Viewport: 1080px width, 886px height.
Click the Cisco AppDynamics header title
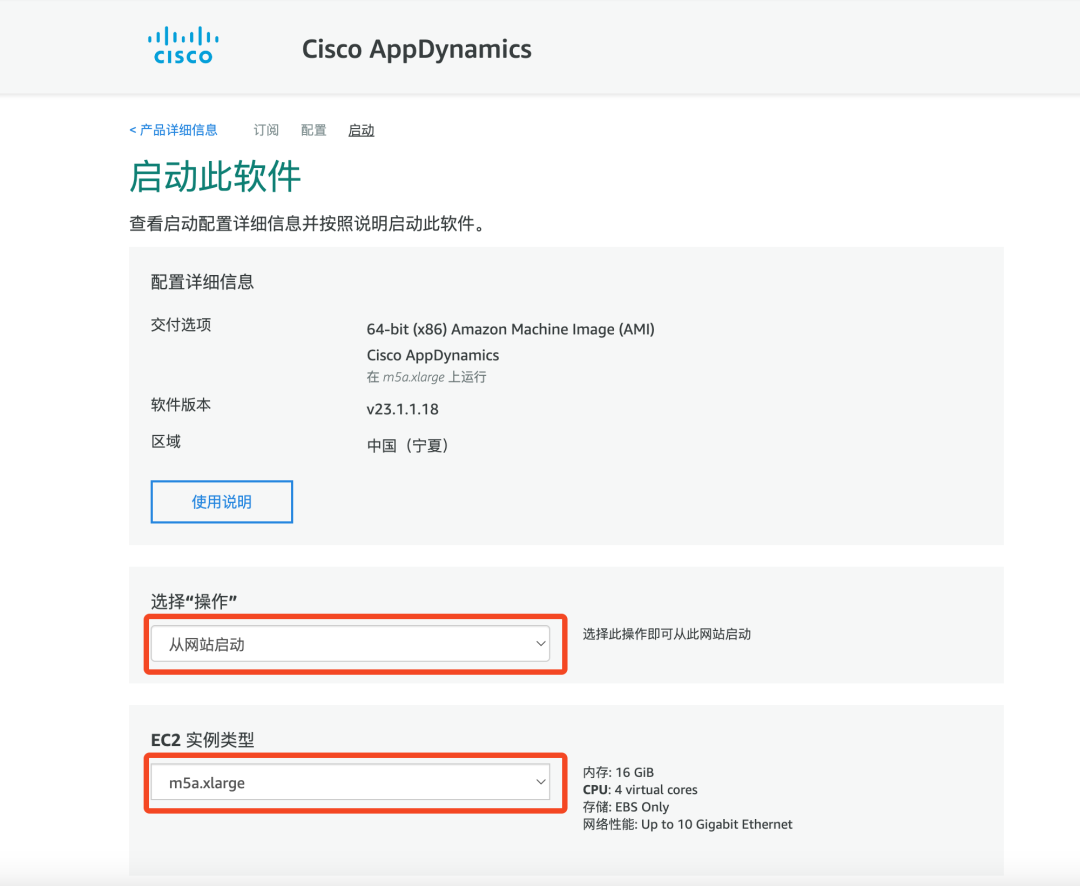(x=416, y=49)
